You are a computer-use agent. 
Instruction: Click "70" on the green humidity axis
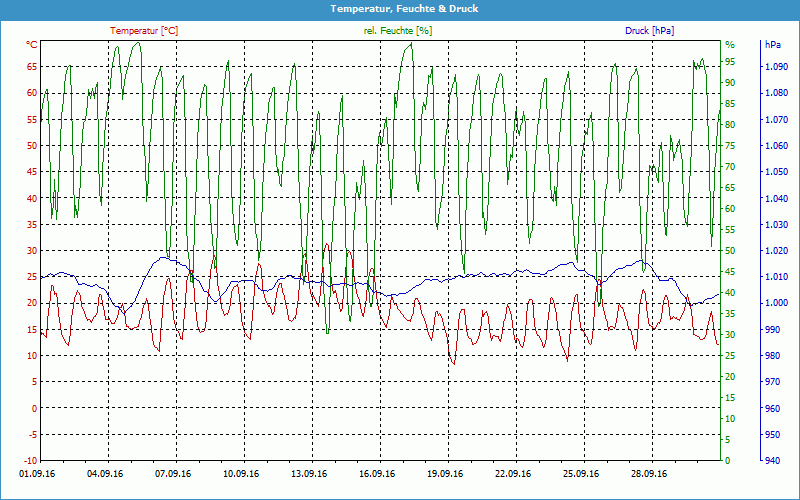pos(730,166)
